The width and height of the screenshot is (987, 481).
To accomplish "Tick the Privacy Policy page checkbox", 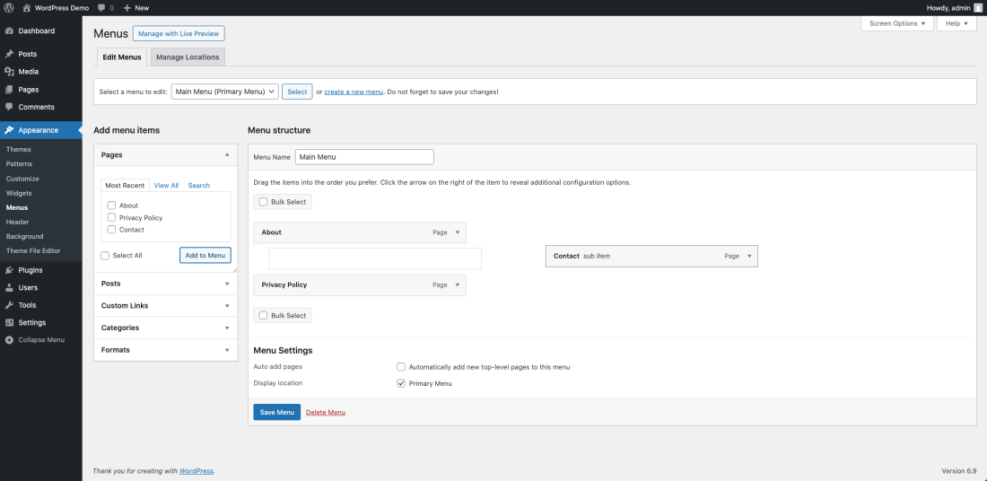I will click(111, 217).
